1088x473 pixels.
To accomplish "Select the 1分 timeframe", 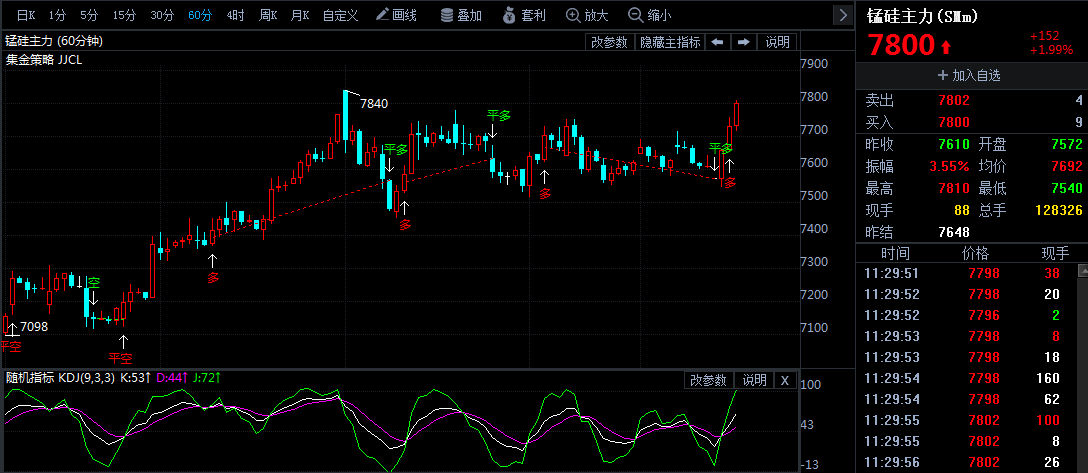I will click(x=58, y=15).
